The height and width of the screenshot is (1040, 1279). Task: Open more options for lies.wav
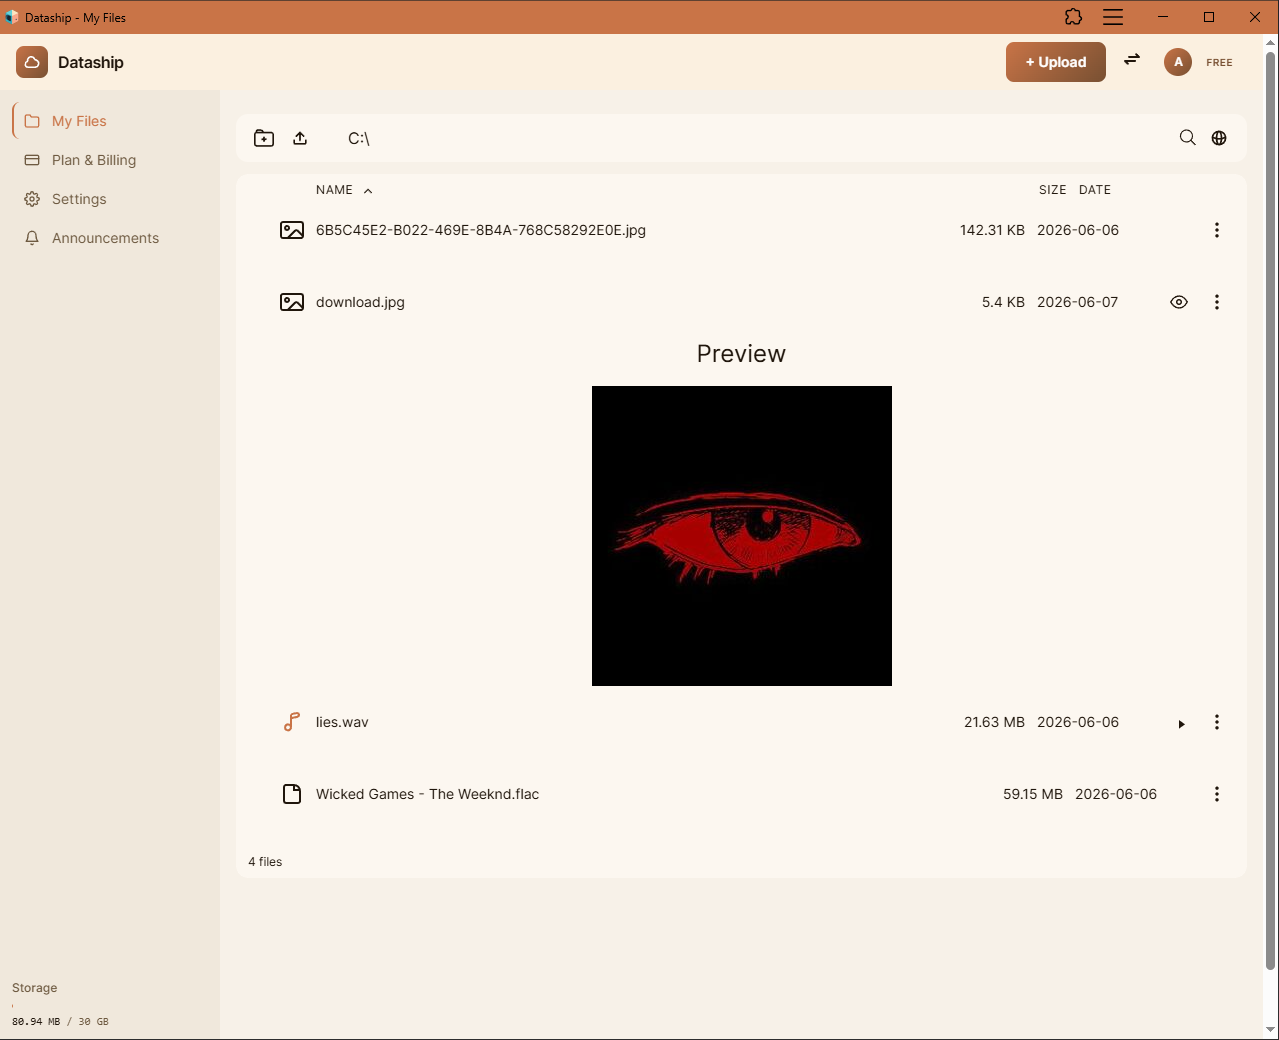pos(1217,722)
